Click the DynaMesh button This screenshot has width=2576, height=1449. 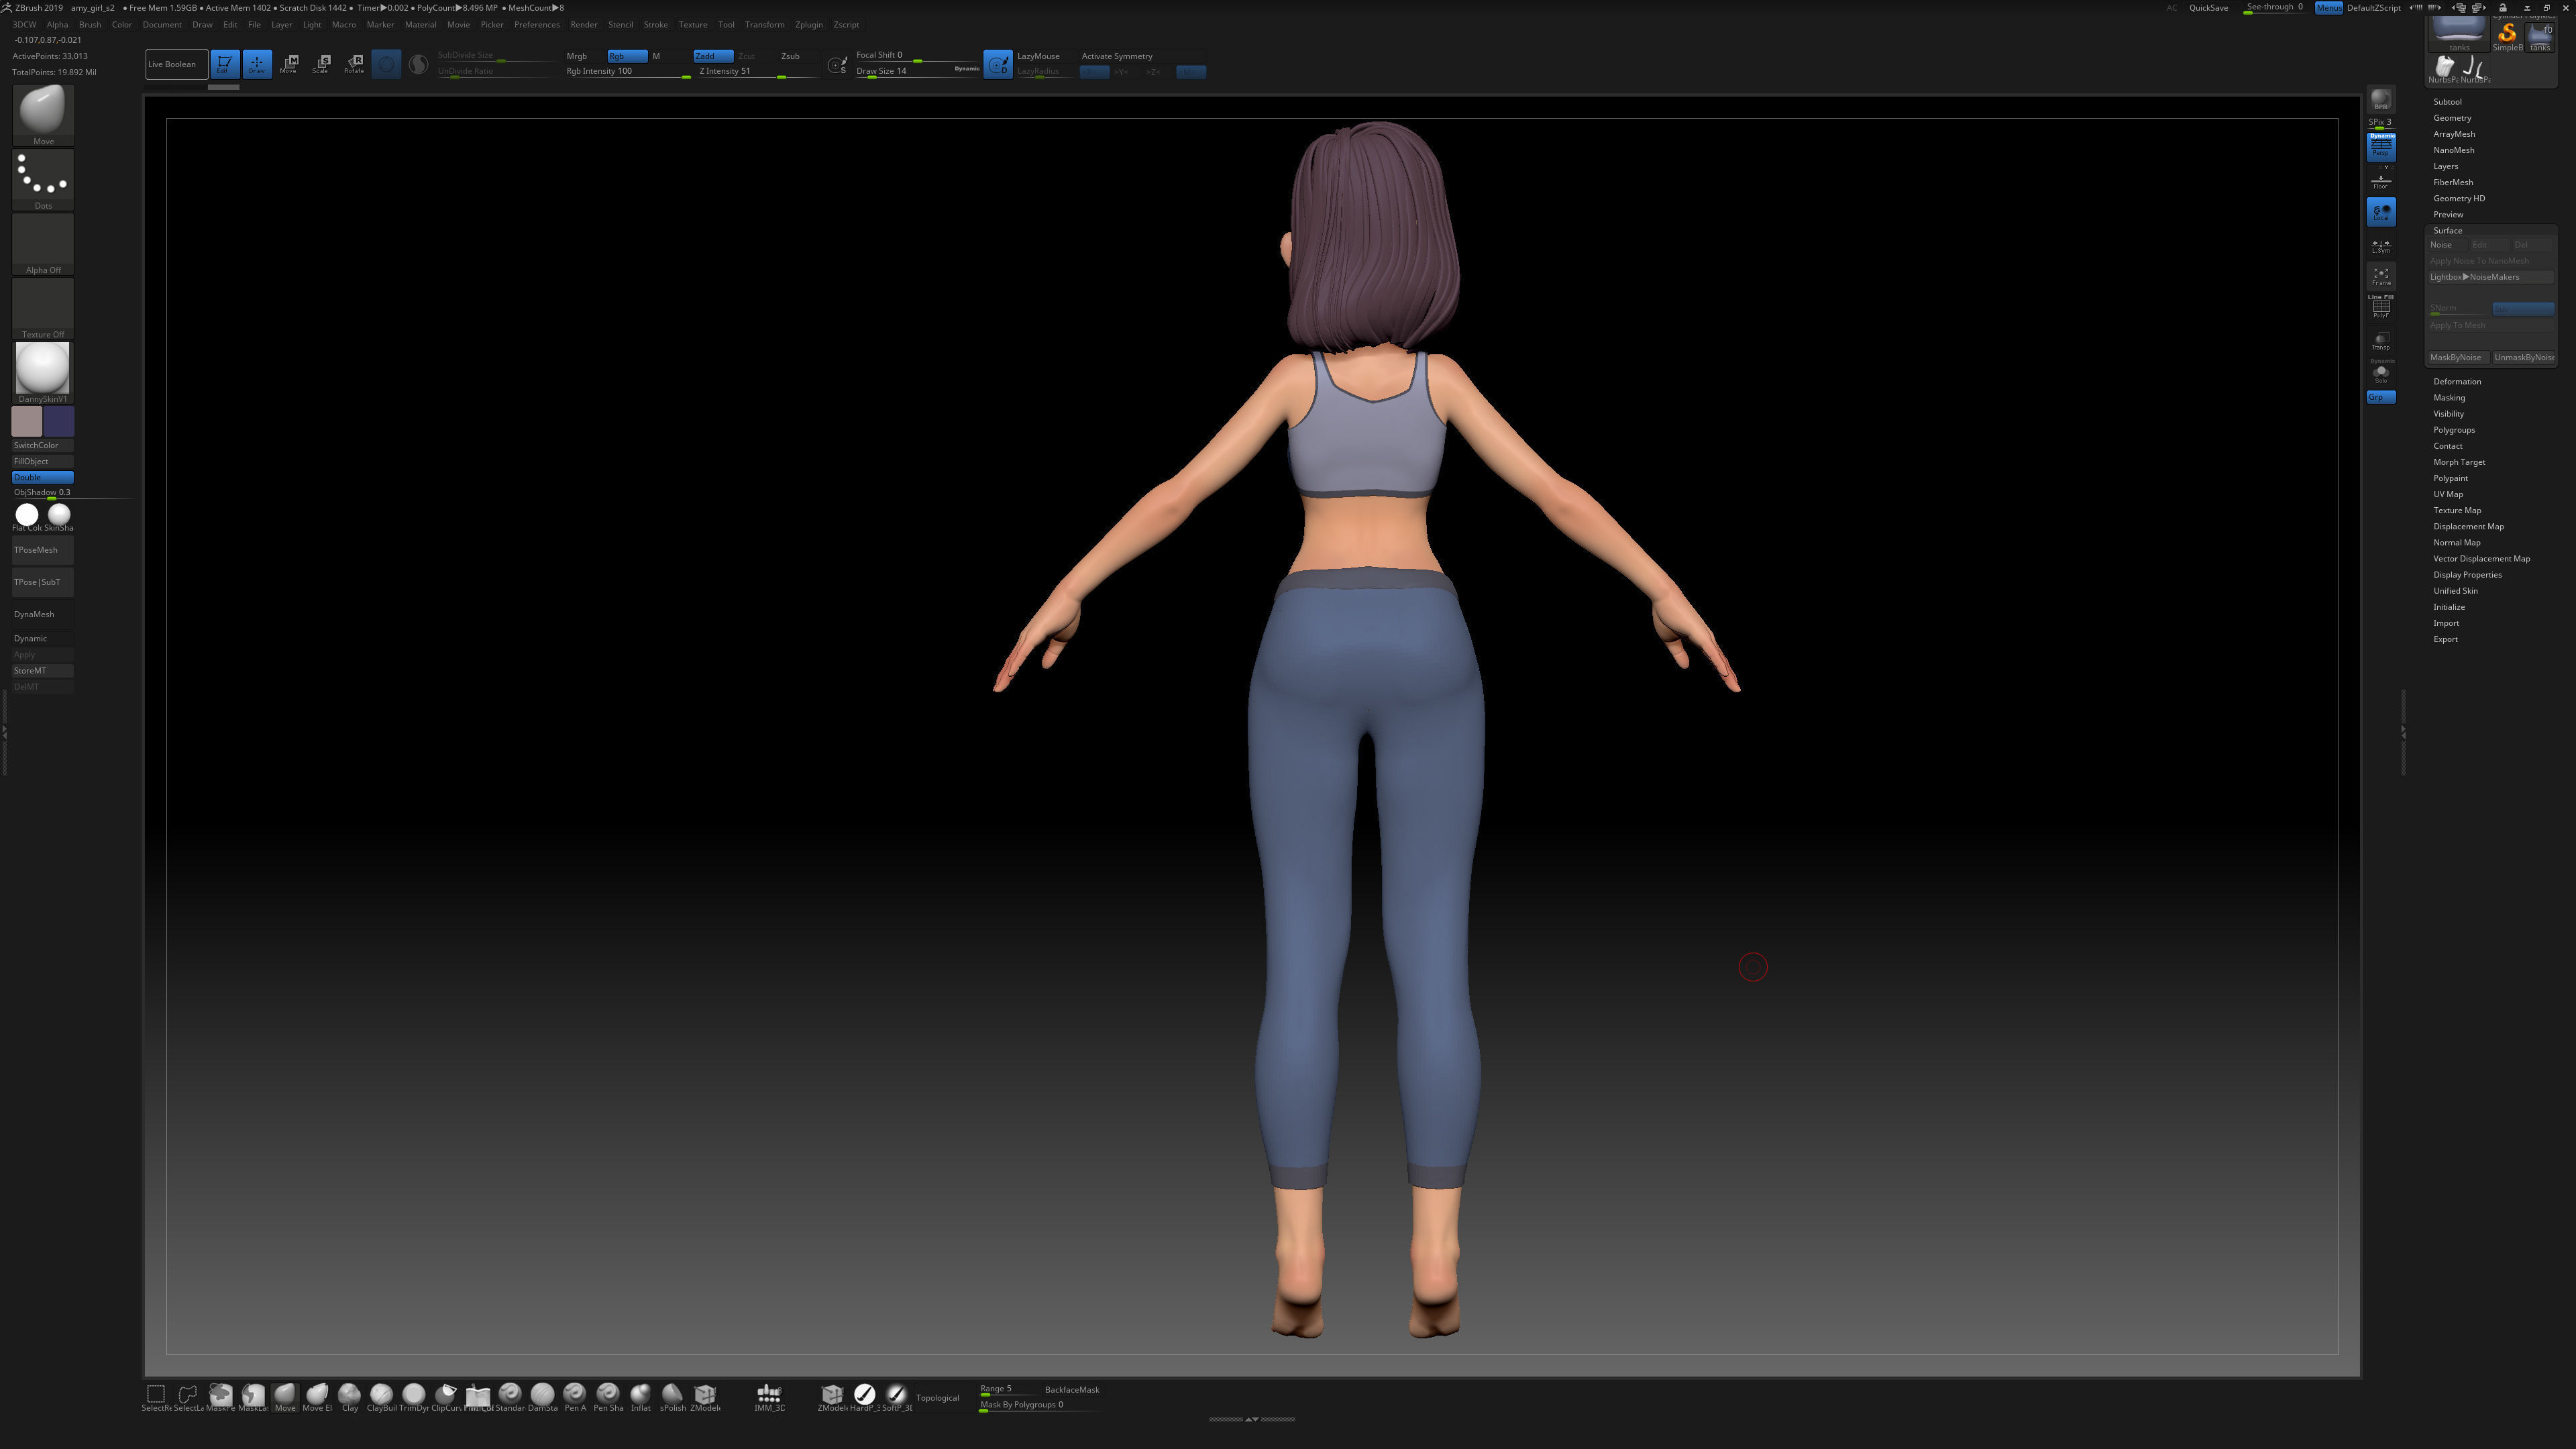42,614
